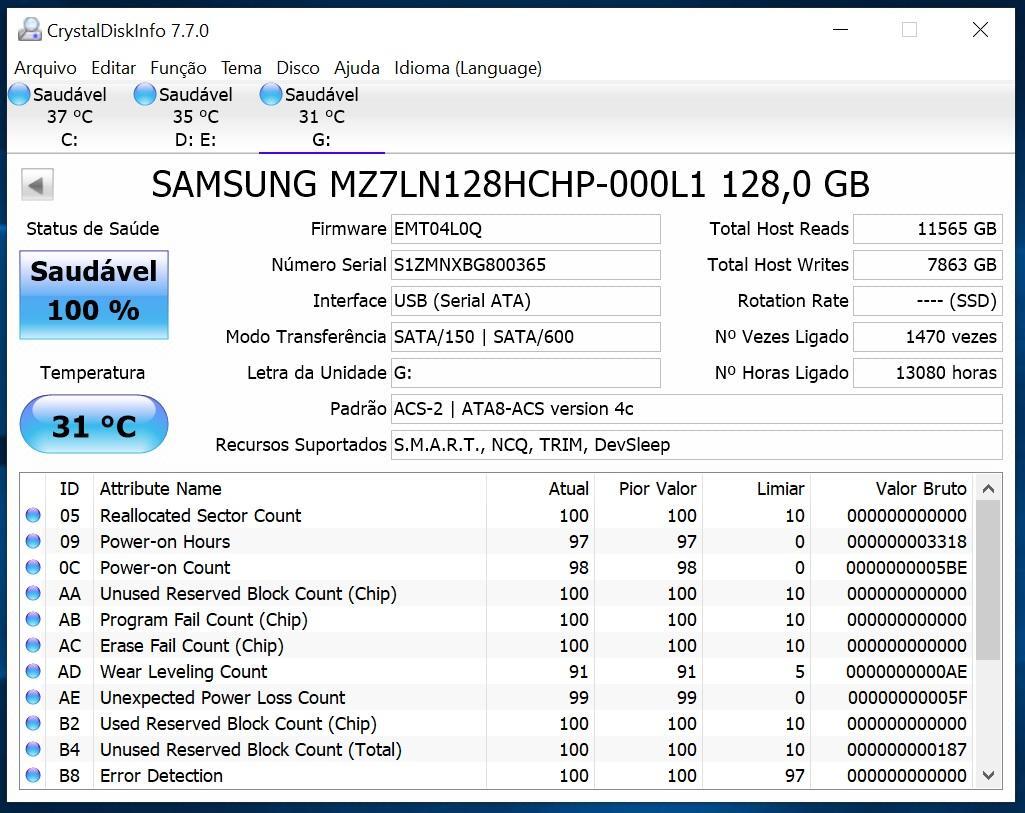The width and height of the screenshot is (1025, 813).
Task: Click the serial number field S1ZMNXBG800365
Action: click(526, 265)
